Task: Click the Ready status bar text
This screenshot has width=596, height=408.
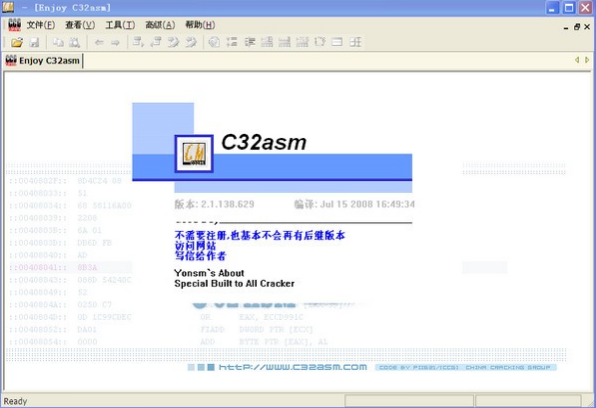Action: pos(15,401)
